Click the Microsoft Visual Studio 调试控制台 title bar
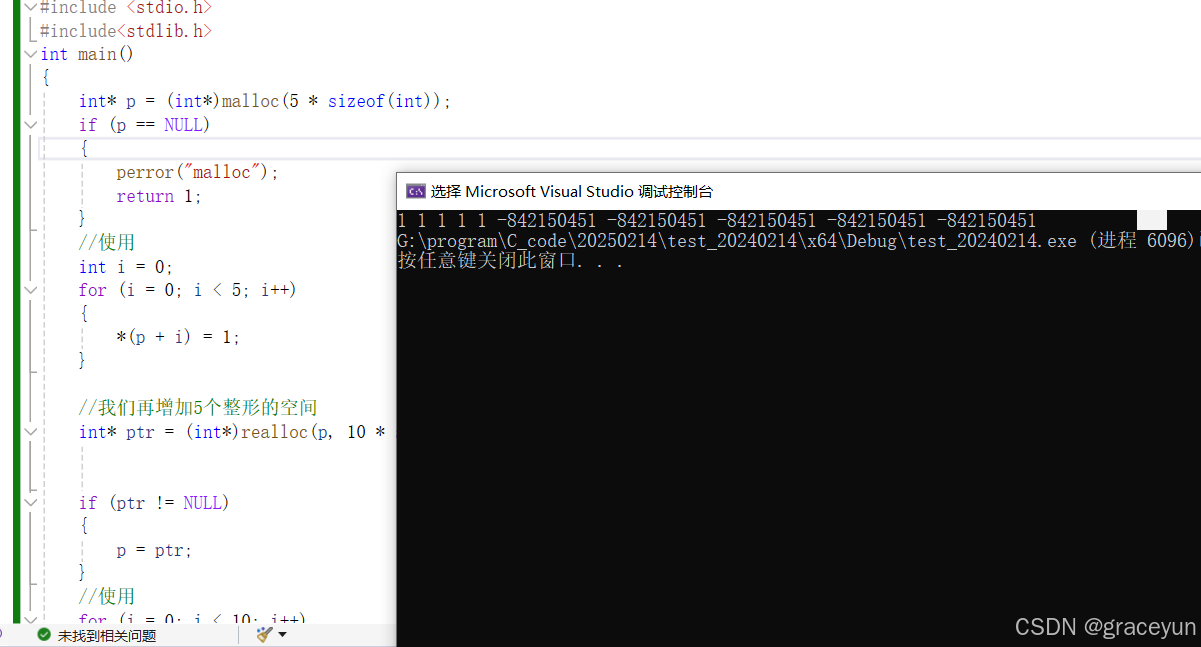The width and height of the screenshot is (1201, 647). click(x=798, y=191)
